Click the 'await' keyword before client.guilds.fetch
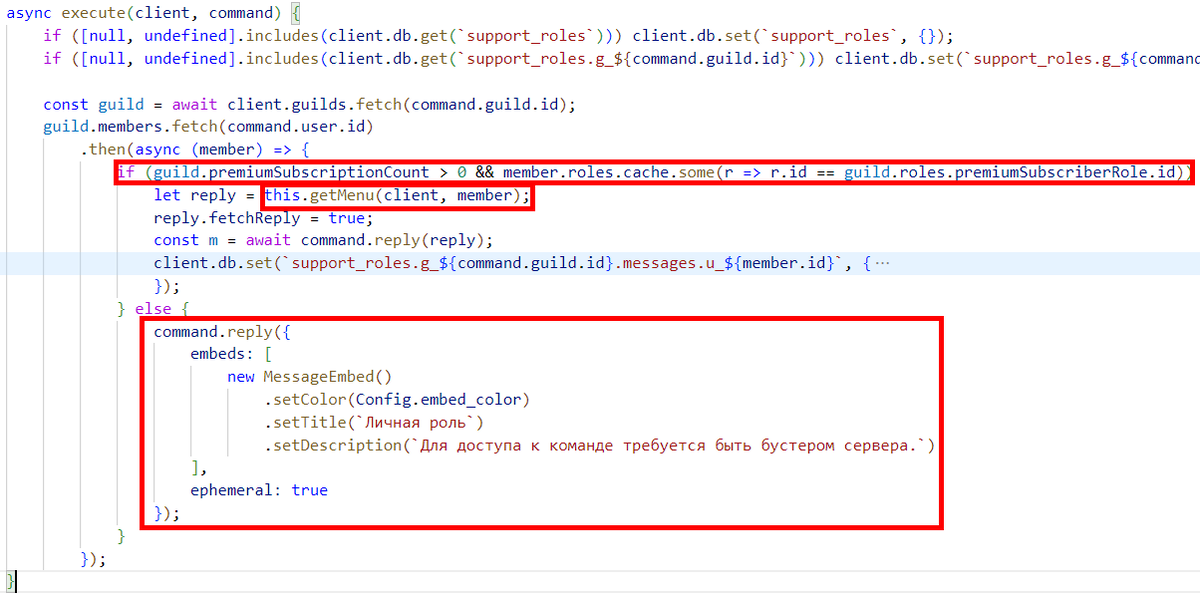Image resolution: width=1200 pixels, height=600 pixels. click(194, 104)
